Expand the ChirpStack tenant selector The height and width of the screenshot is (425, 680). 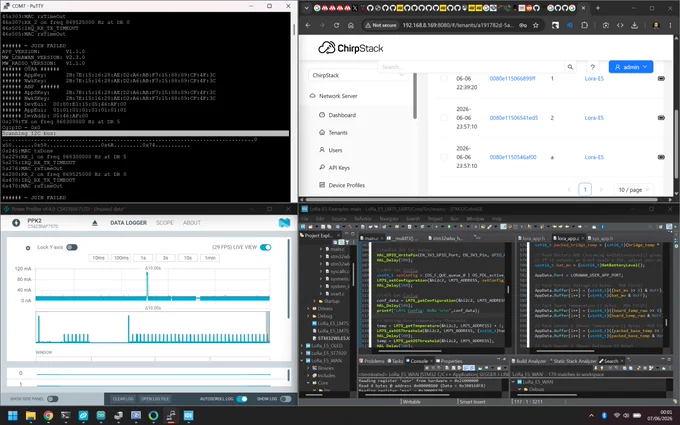point(358,75)
